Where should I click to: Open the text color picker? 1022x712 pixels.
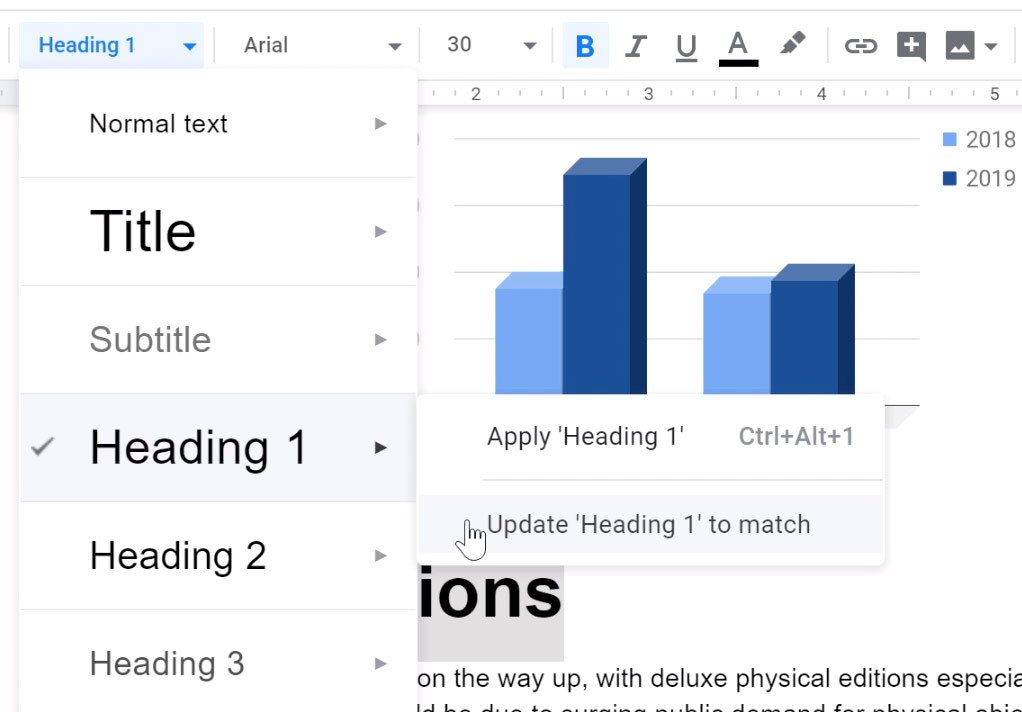tap(737, 44)
